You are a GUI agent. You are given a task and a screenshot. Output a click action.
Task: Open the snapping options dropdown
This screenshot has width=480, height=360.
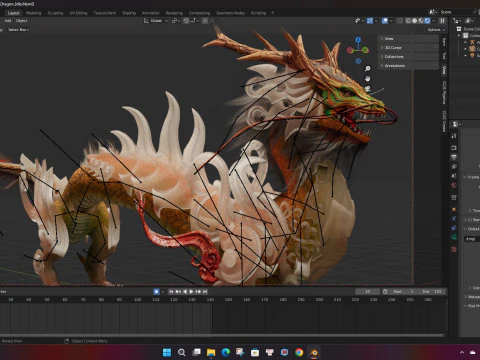[x=195, y=21]
